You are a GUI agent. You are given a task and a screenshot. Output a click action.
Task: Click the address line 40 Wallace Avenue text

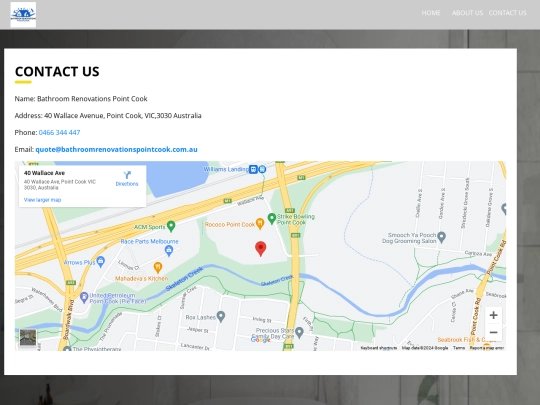pyautogui.click(x=108, y=116)
